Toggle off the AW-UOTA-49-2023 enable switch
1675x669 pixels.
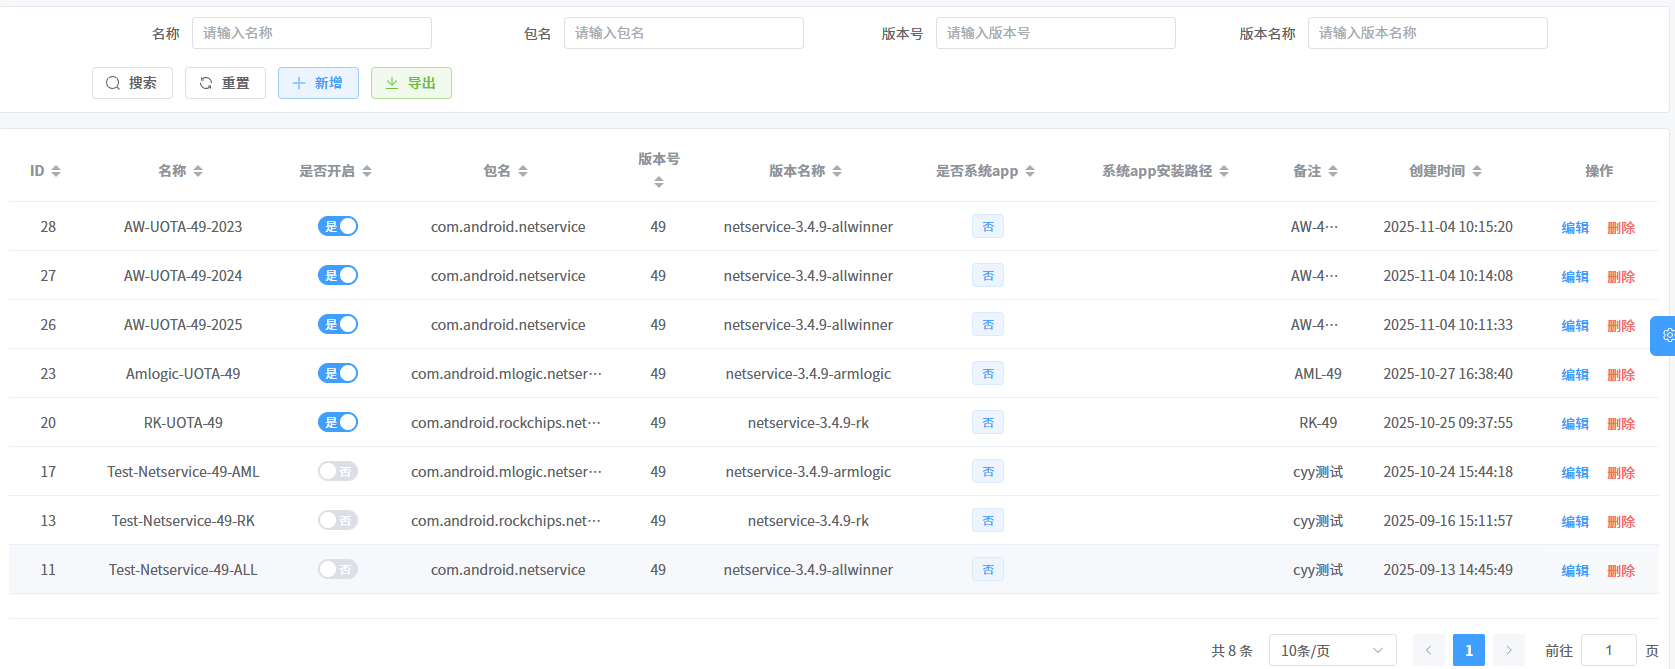pos(338,226)
